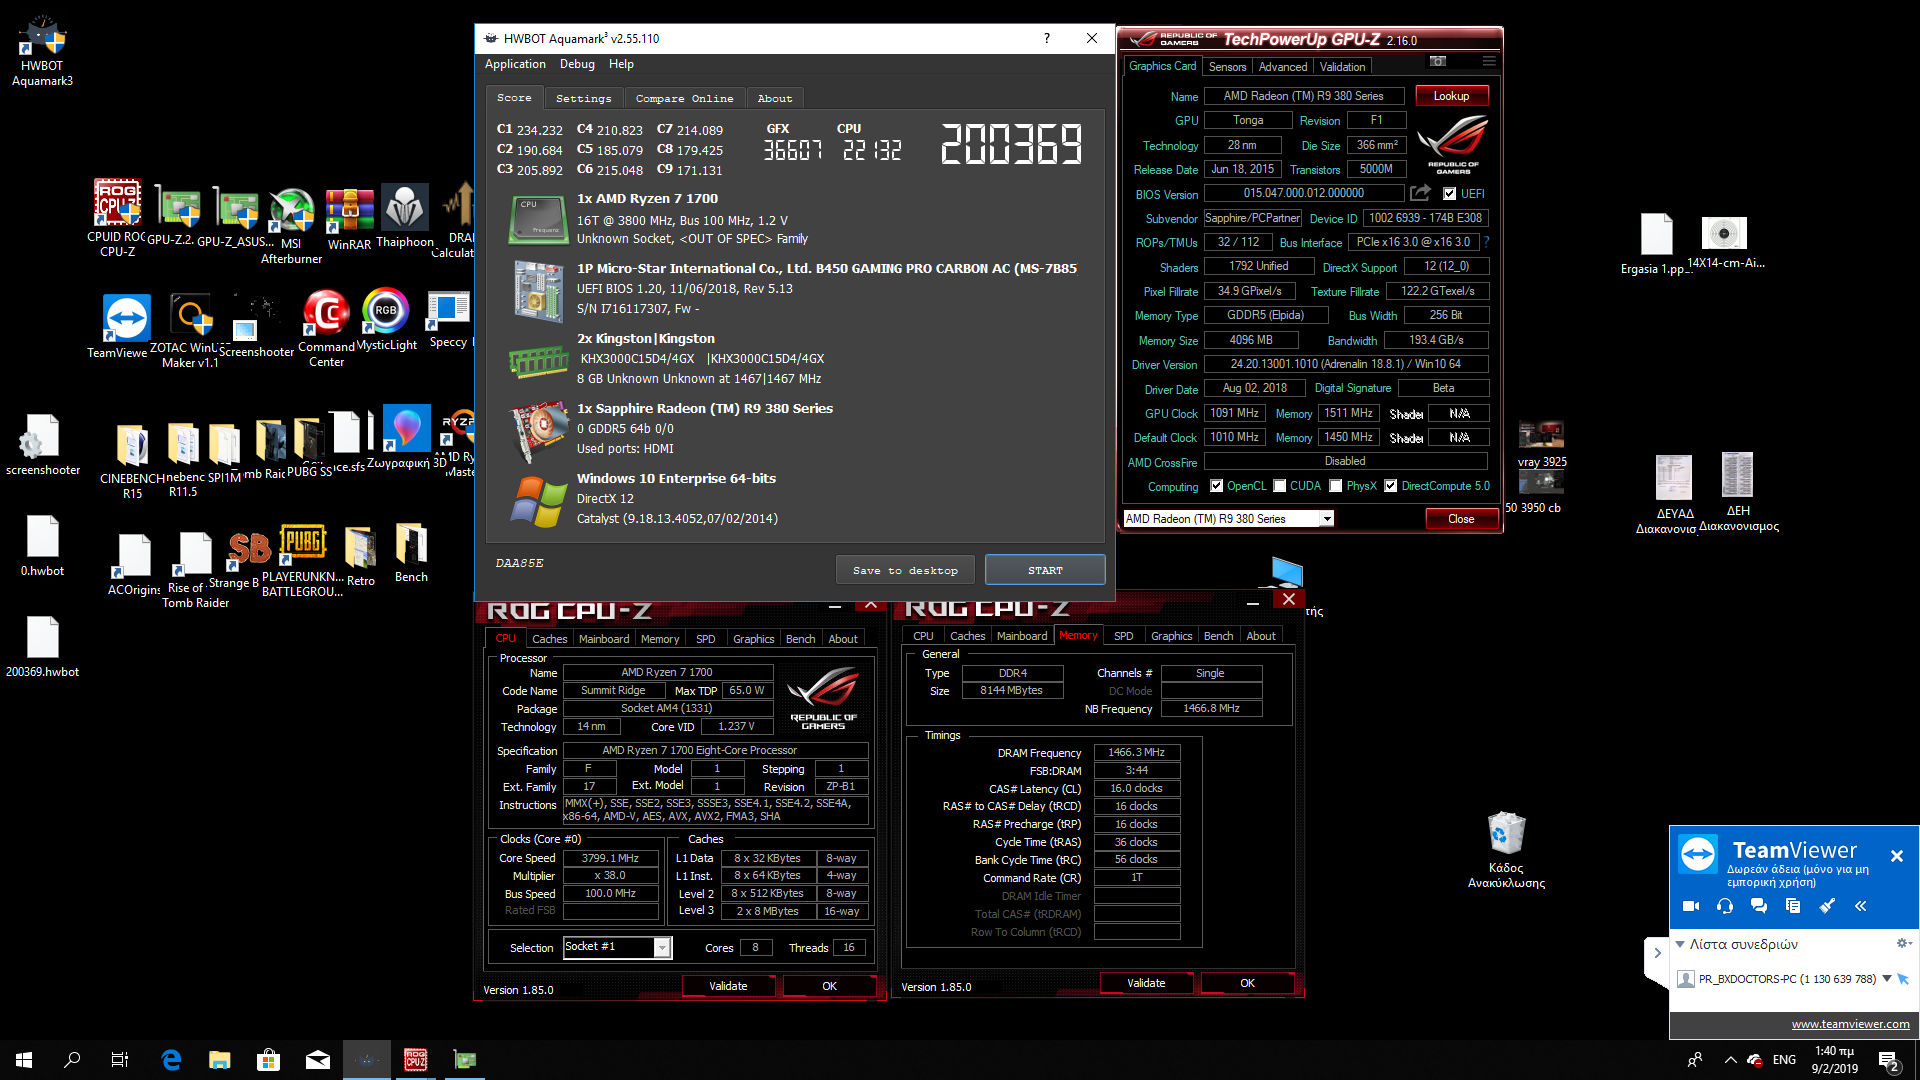Switch to the Settings tab in Aquamark
Viewport: 1920px width, 1080px height.
click(584, 98)
